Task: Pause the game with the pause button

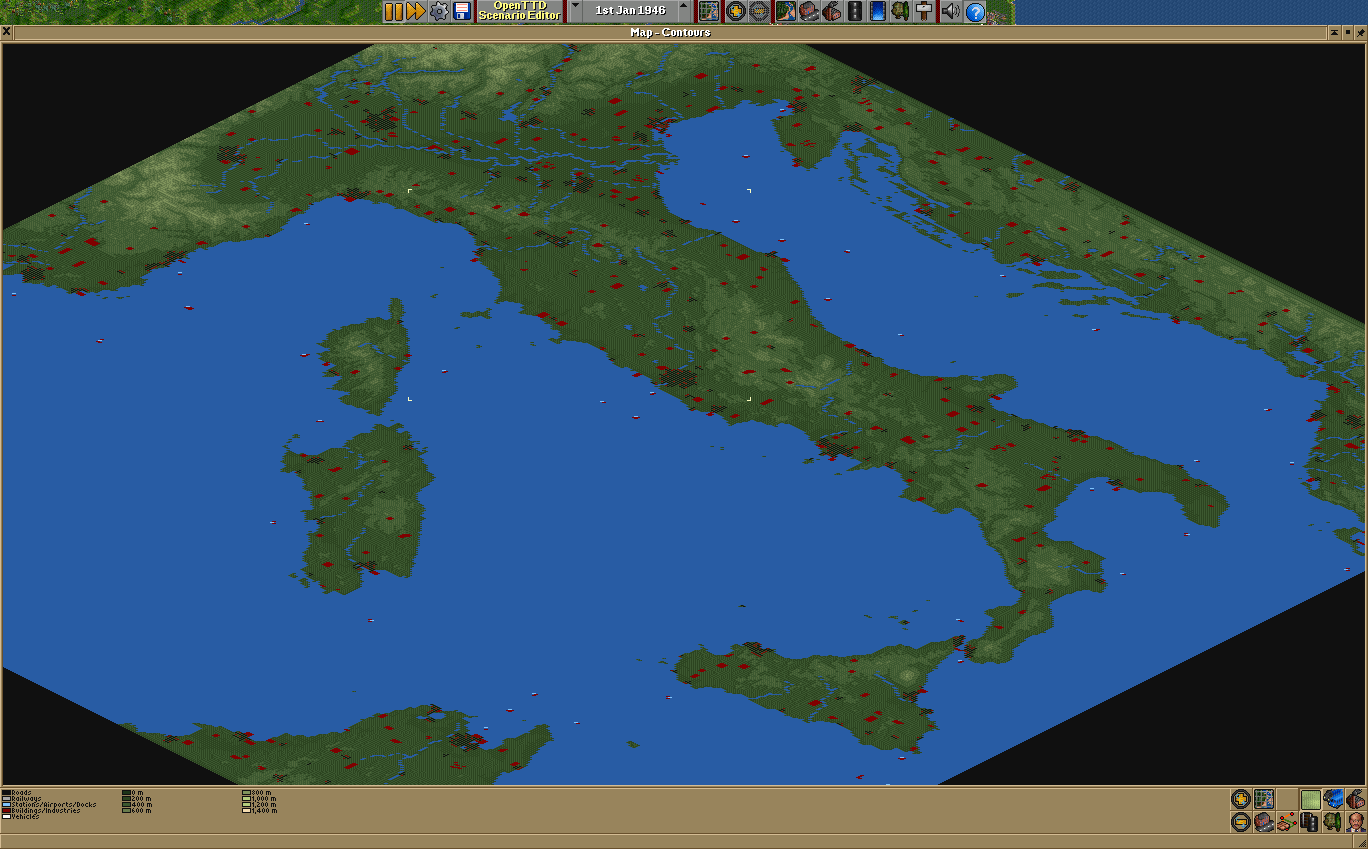Action: pyautogui.click(x=392, y=12)
